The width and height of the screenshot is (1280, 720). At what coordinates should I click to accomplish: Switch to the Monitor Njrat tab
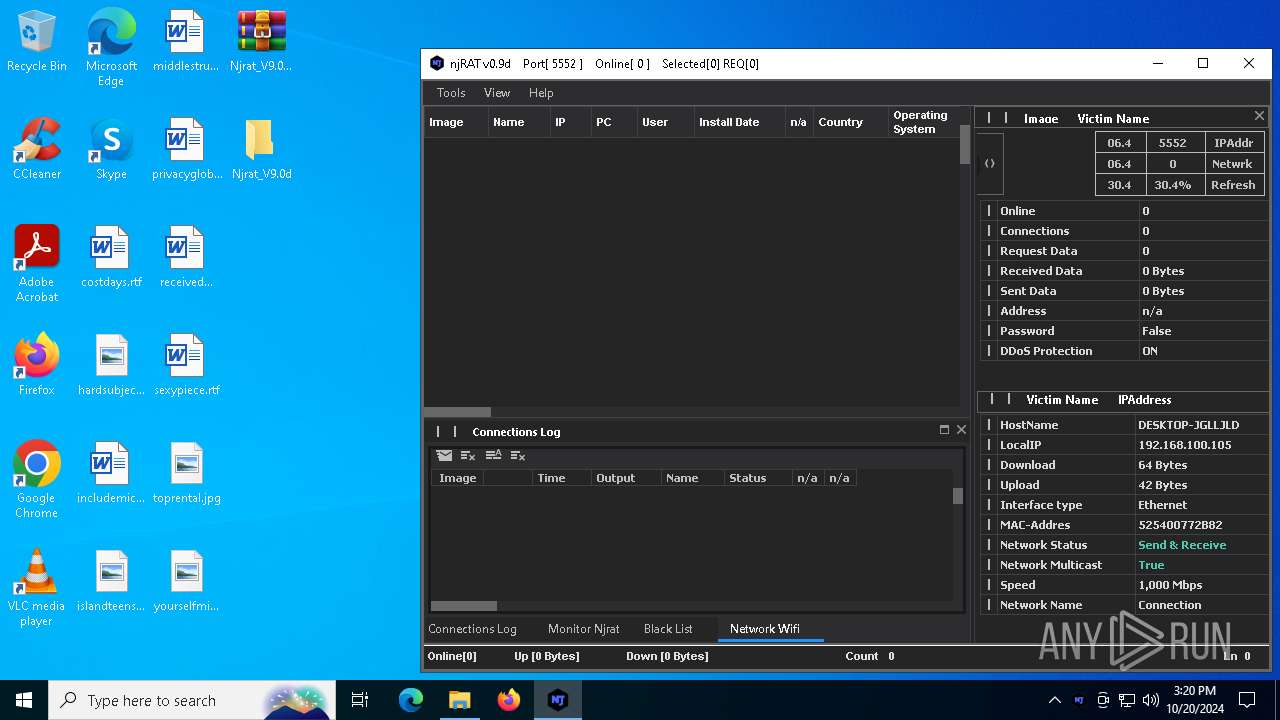coord(584,629)
